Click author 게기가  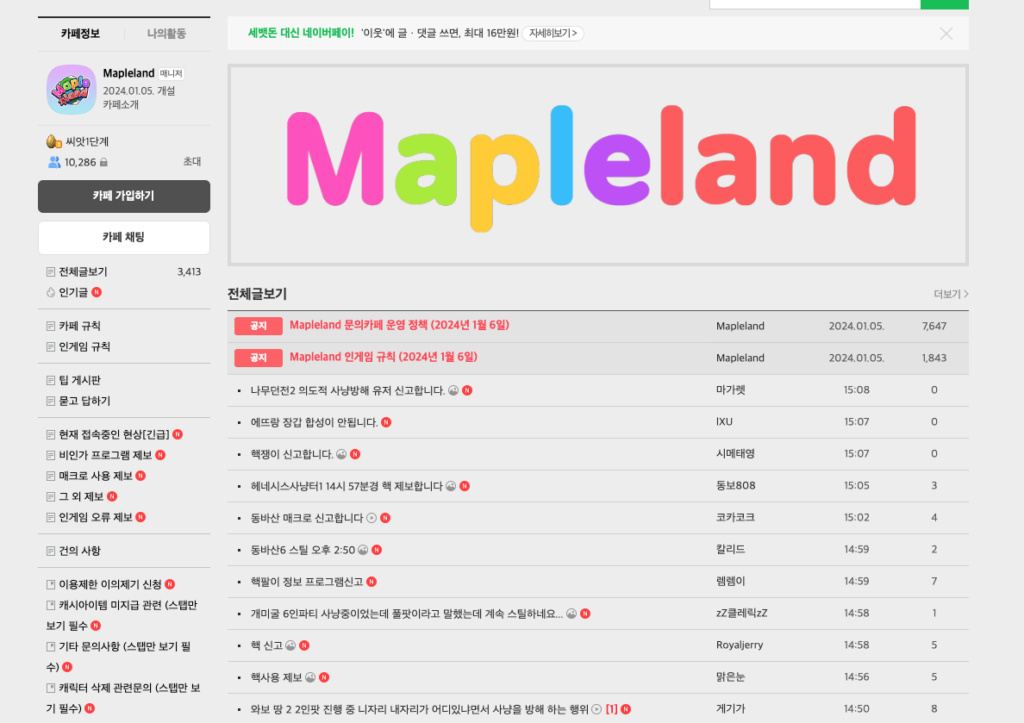(731, 709)
